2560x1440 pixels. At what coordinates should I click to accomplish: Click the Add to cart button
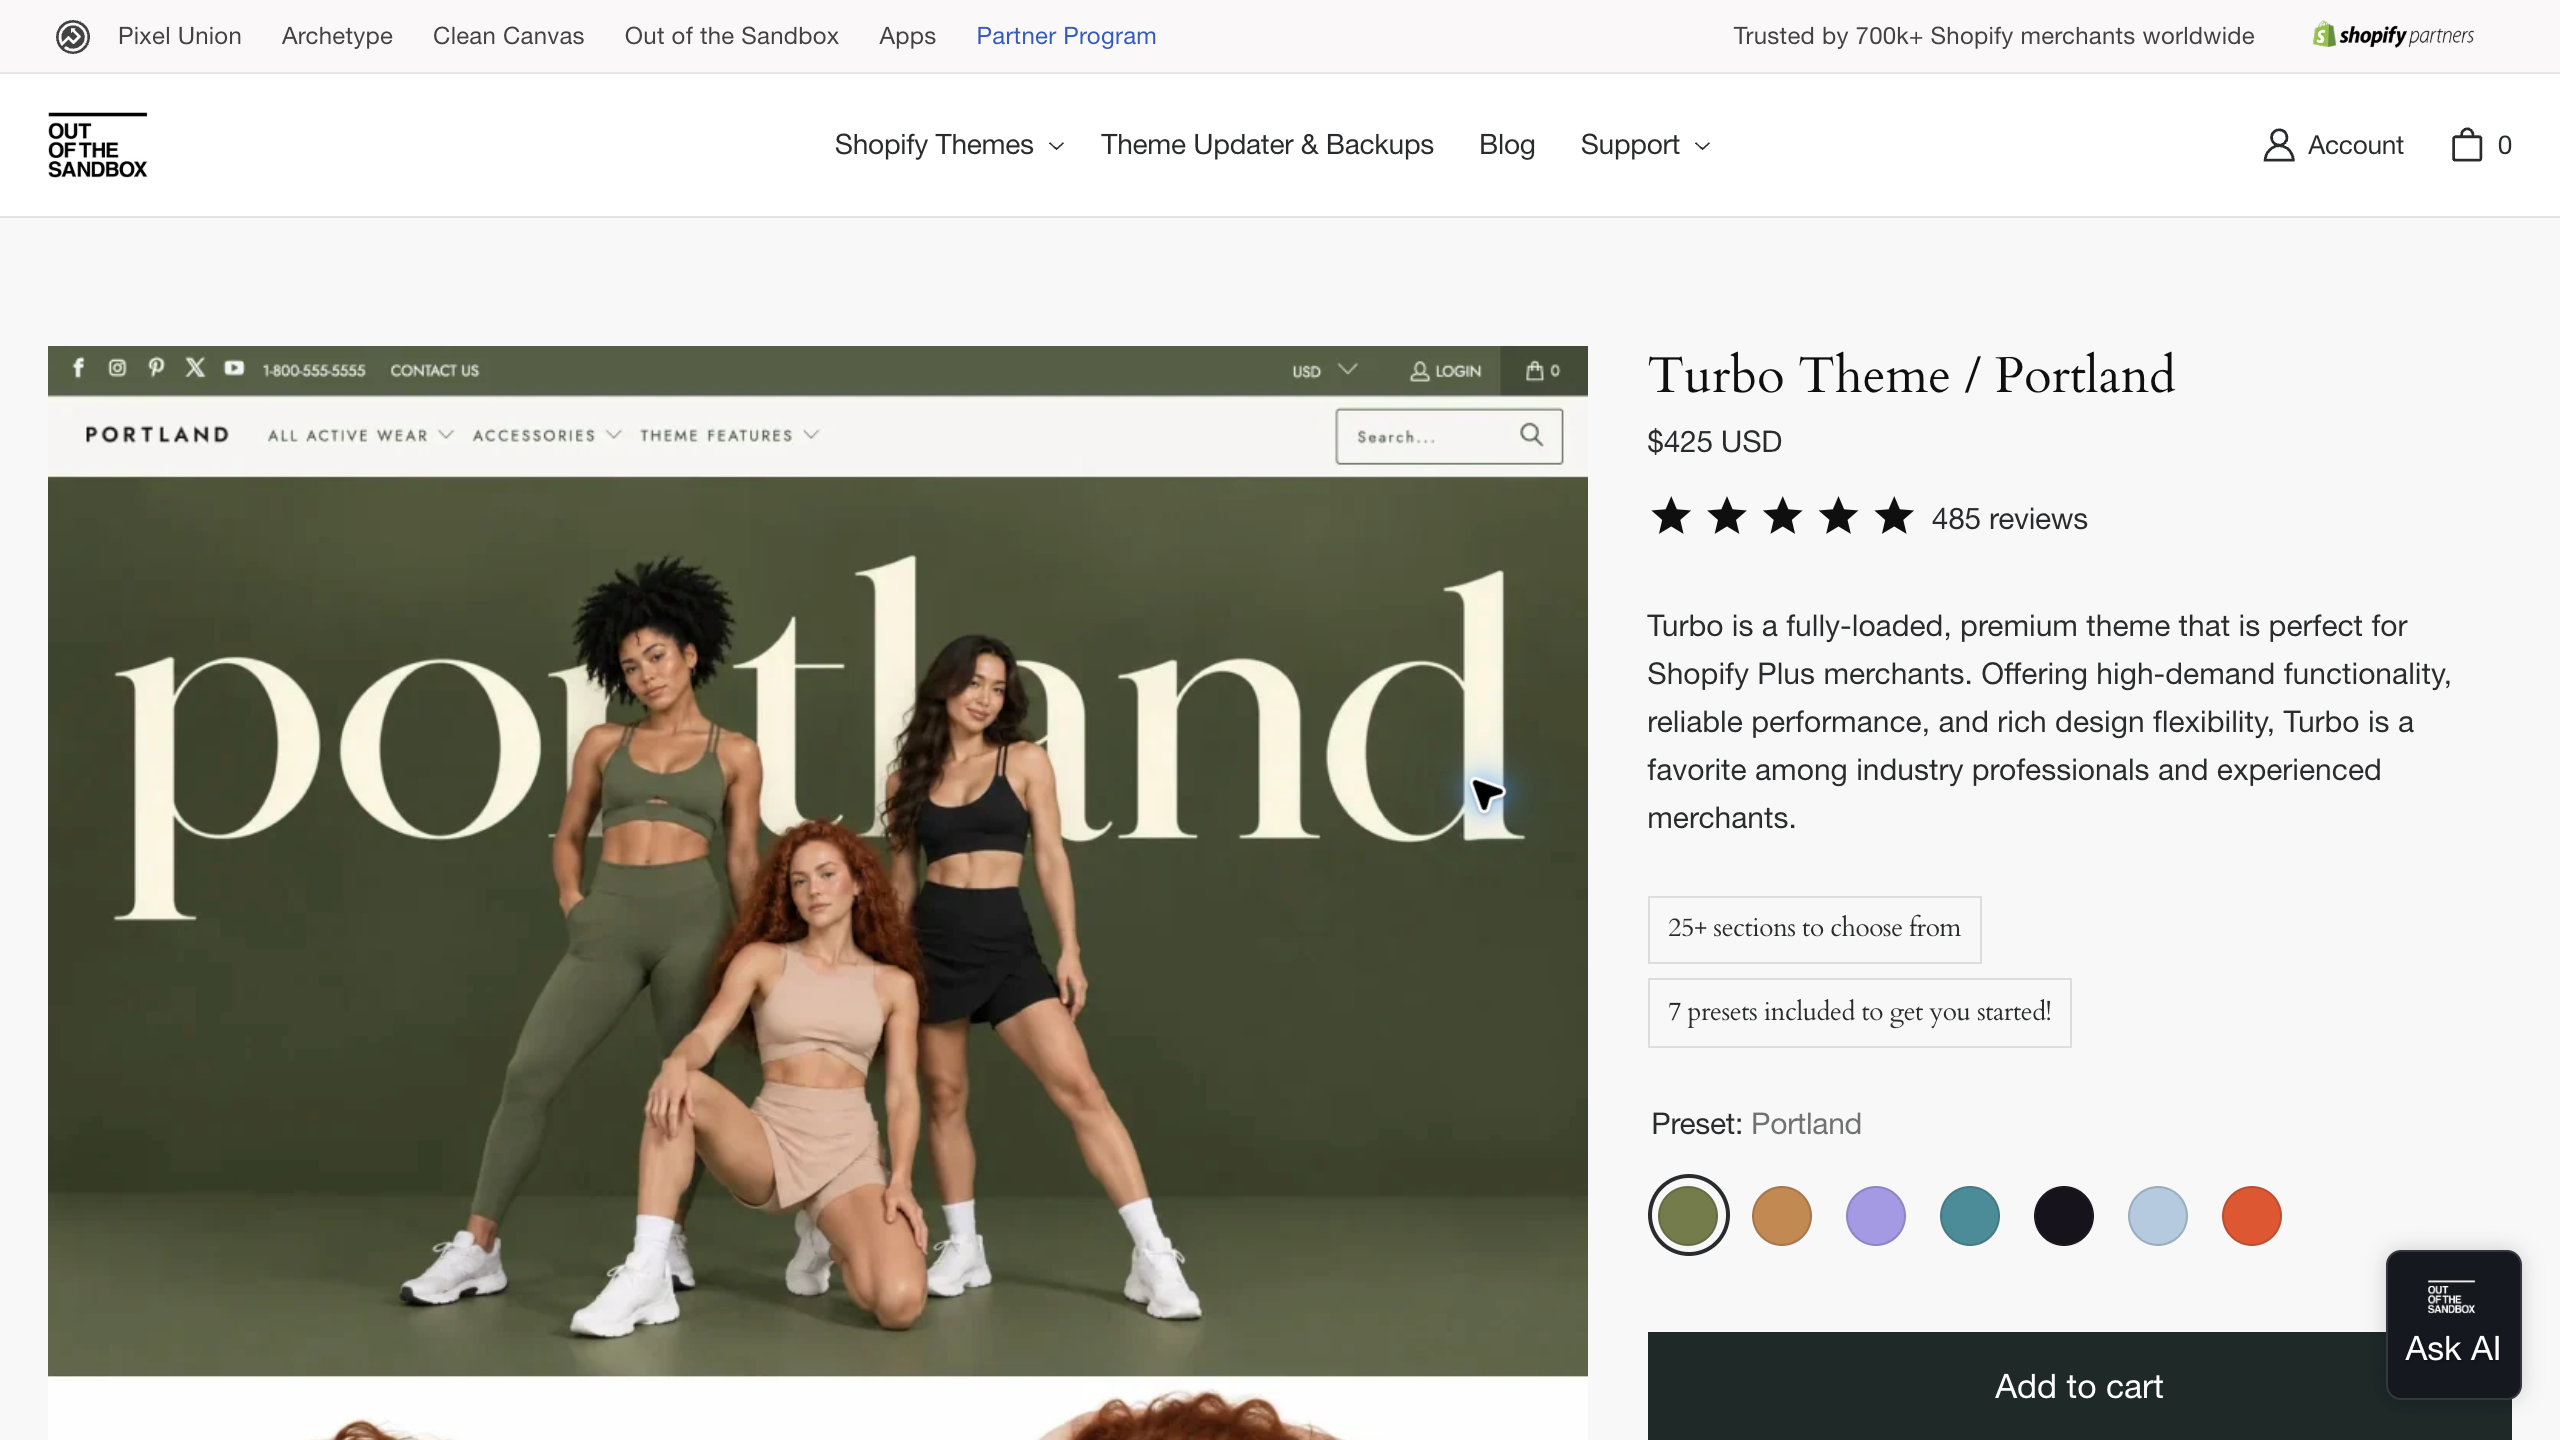(x=2079, y=1386)
